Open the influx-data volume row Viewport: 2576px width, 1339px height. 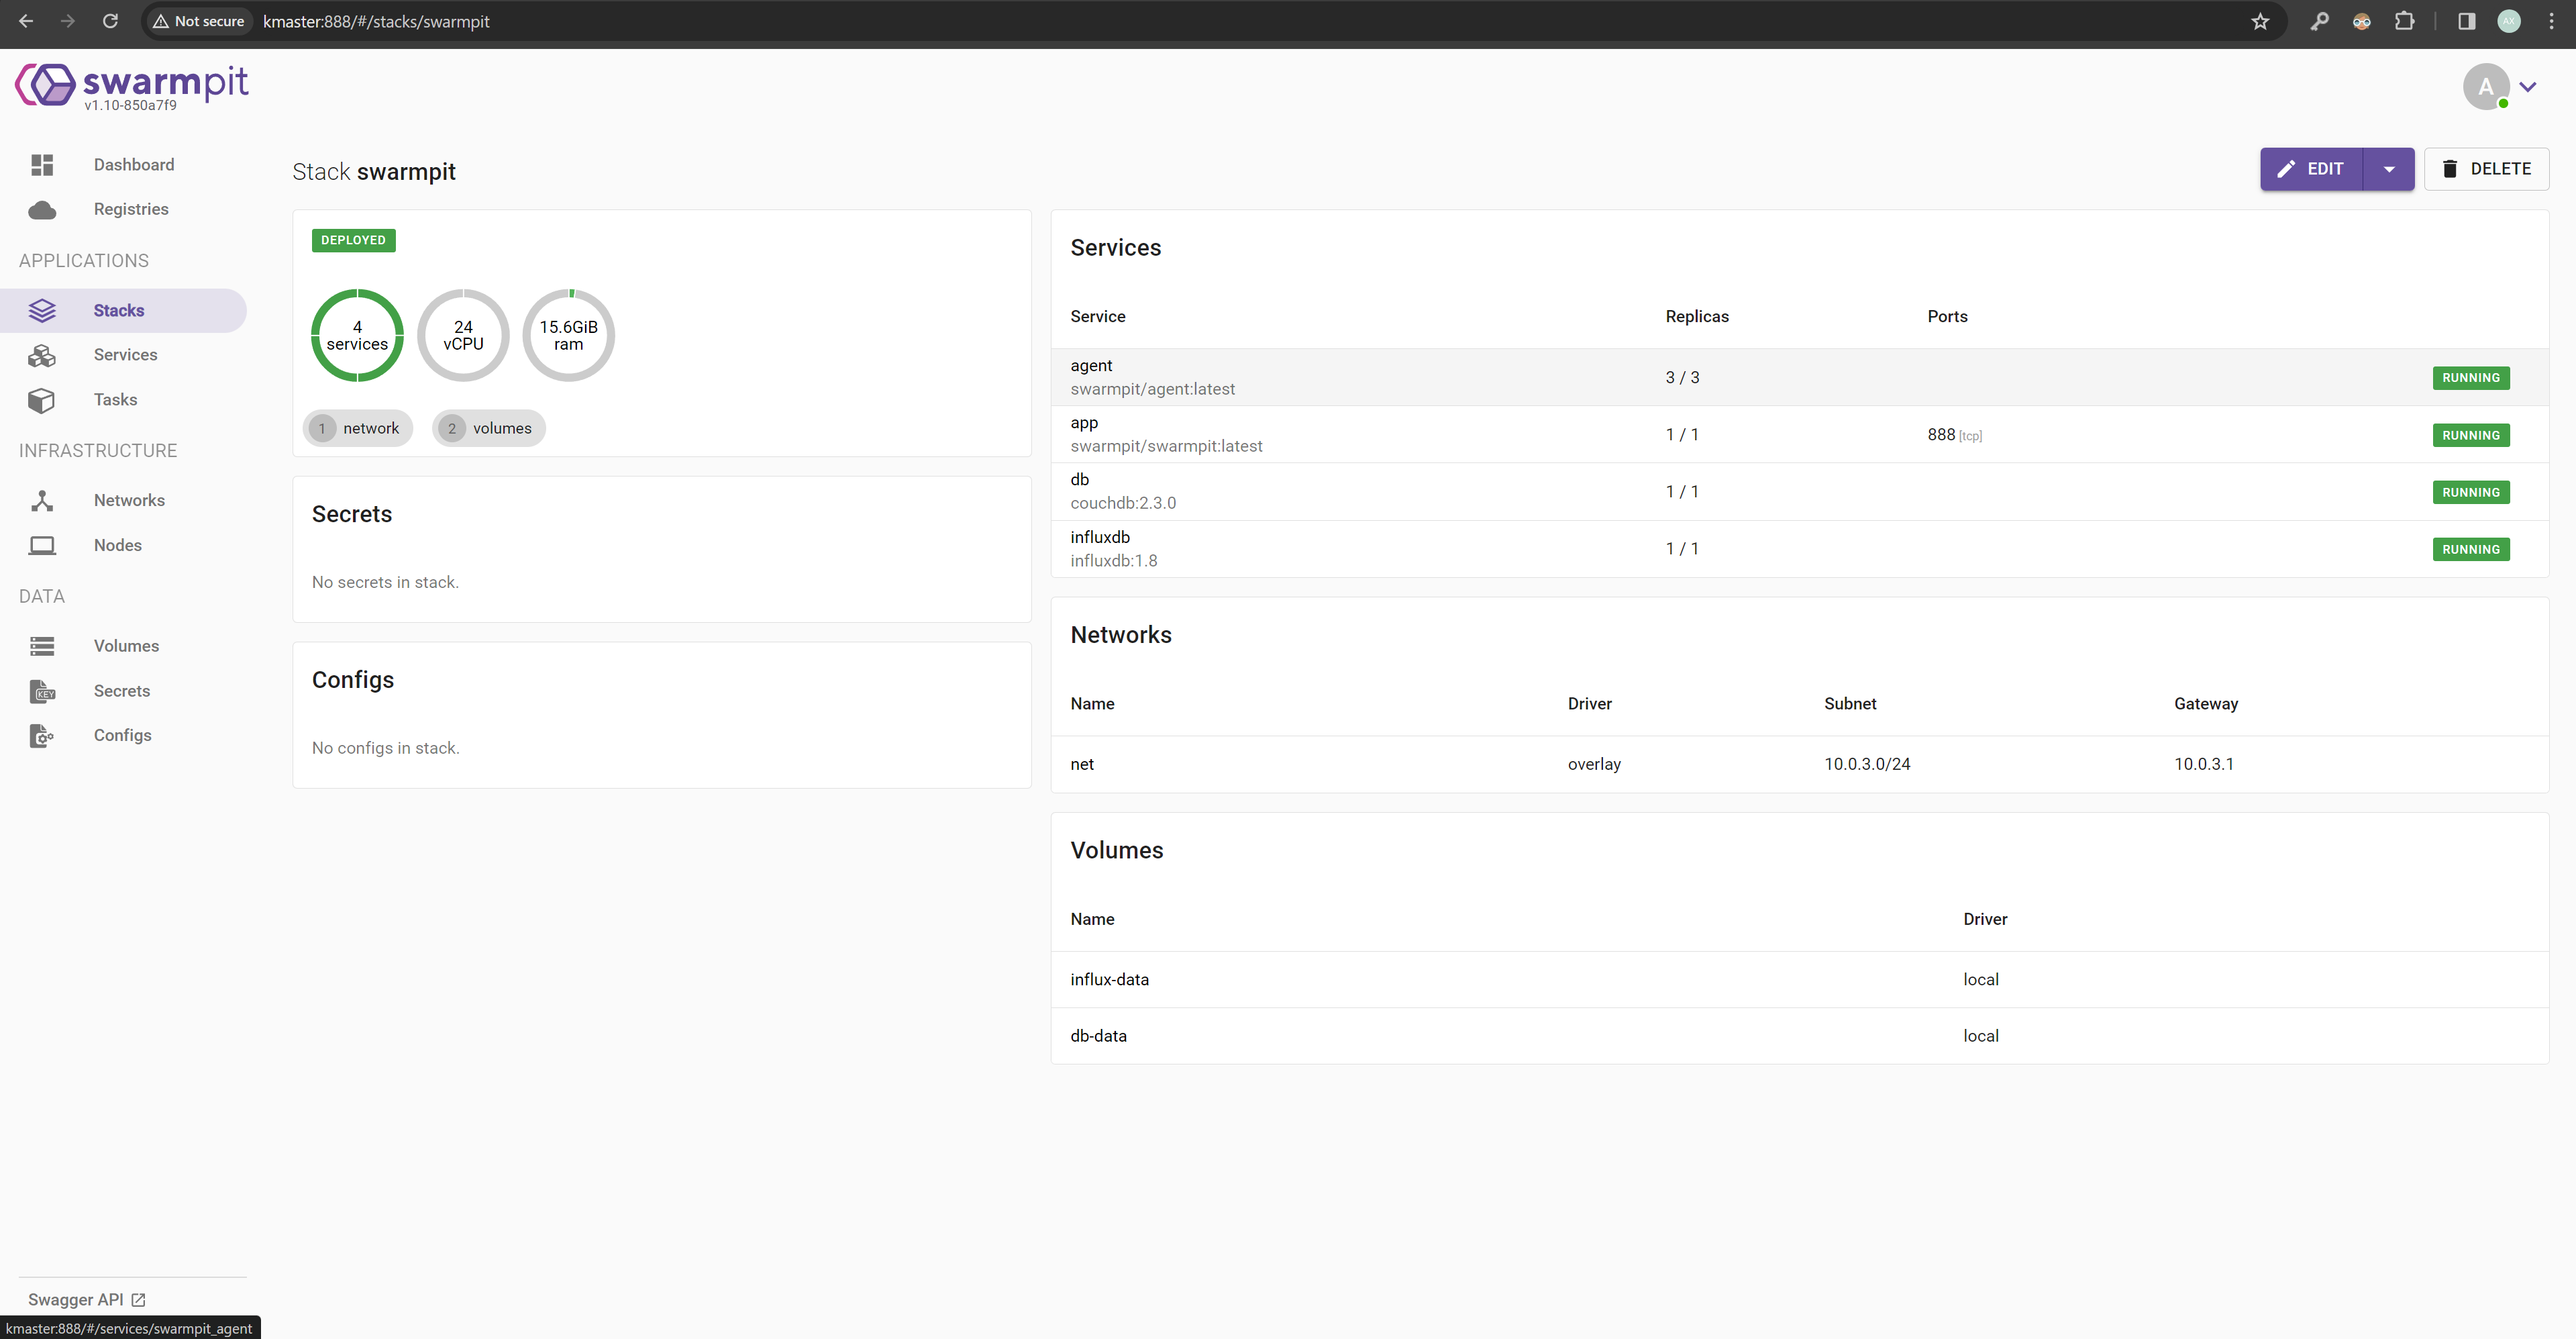[1109, 979]
